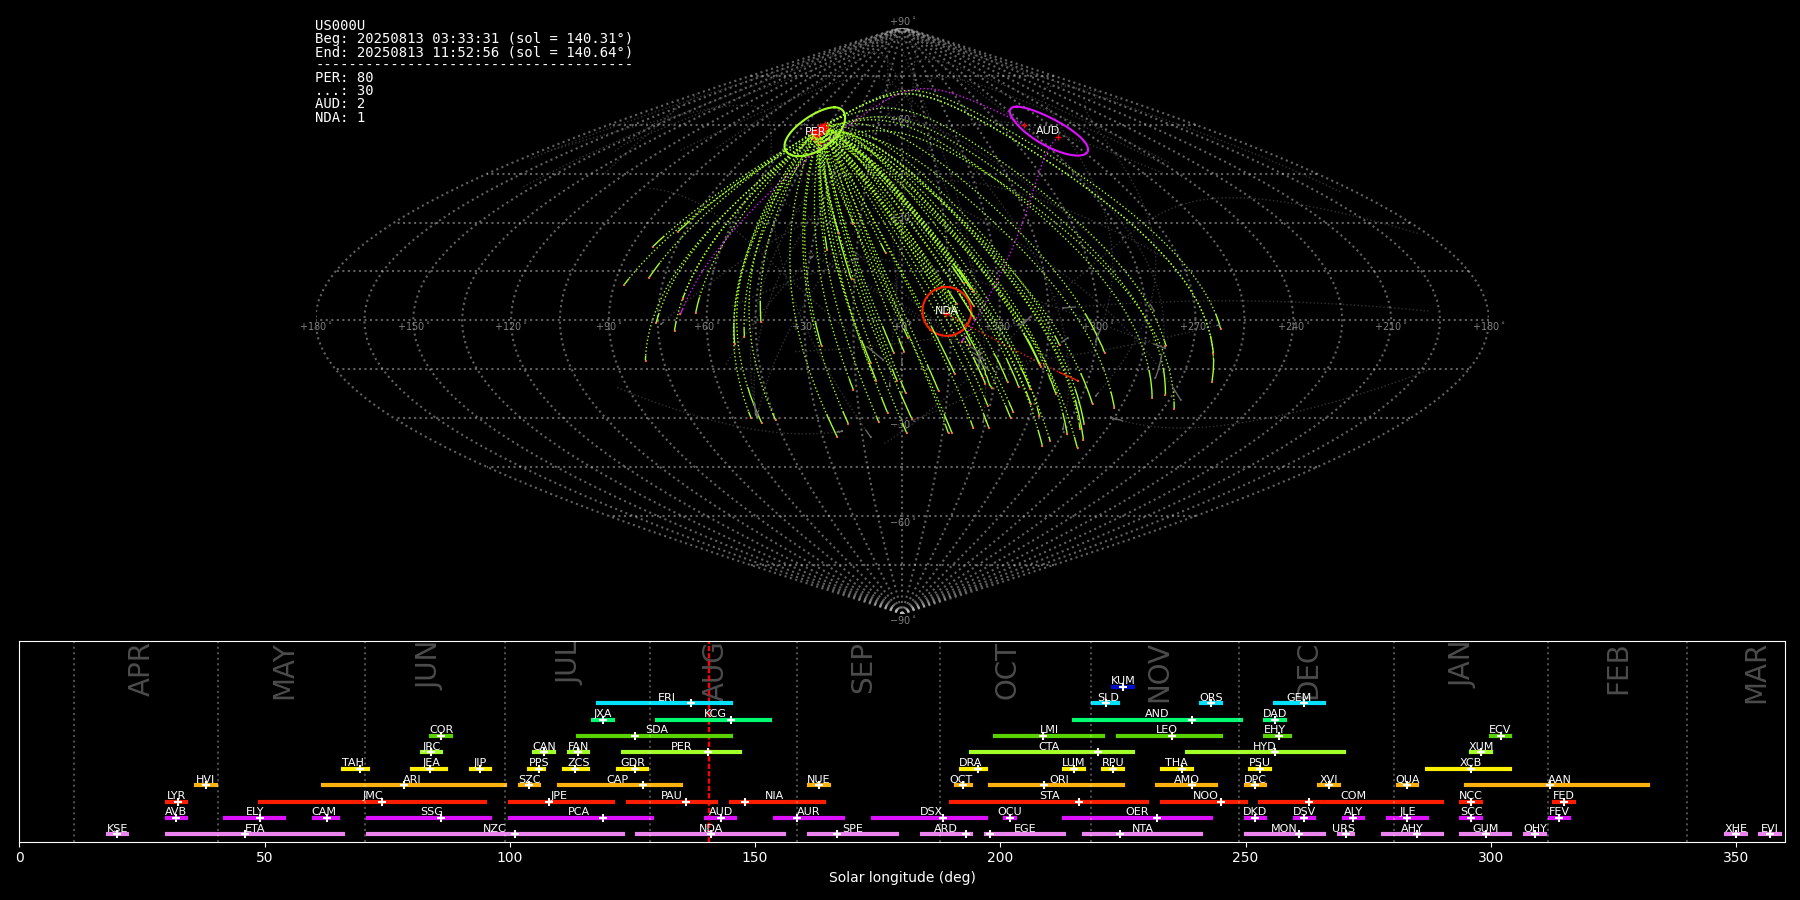The image size is (1800, 900).
Task: Click the red dashed current solar longitude line
Action: pos(709,741)
